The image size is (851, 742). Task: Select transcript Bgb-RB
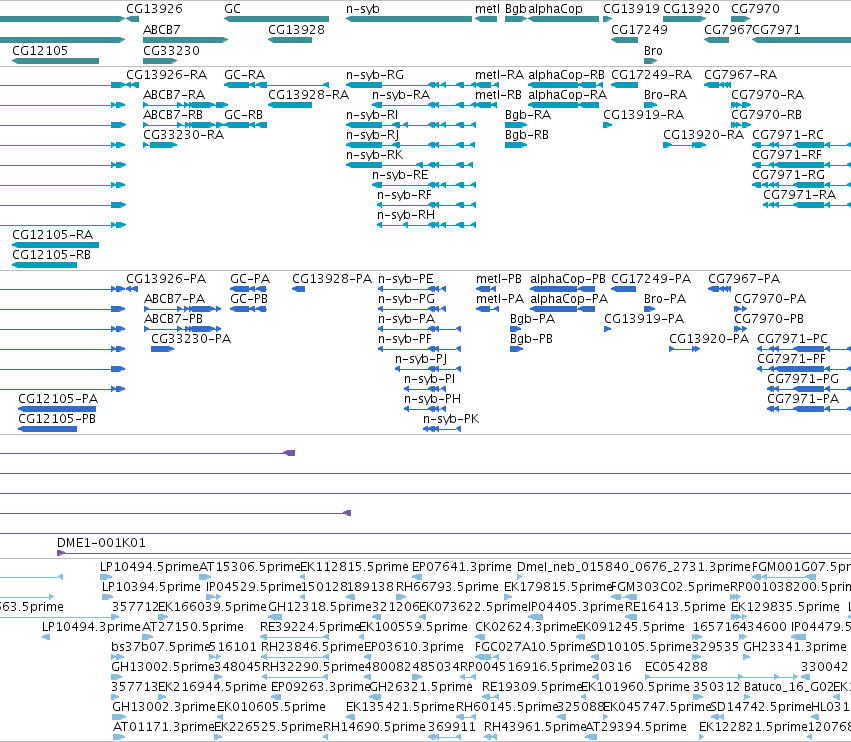(516, 145)
